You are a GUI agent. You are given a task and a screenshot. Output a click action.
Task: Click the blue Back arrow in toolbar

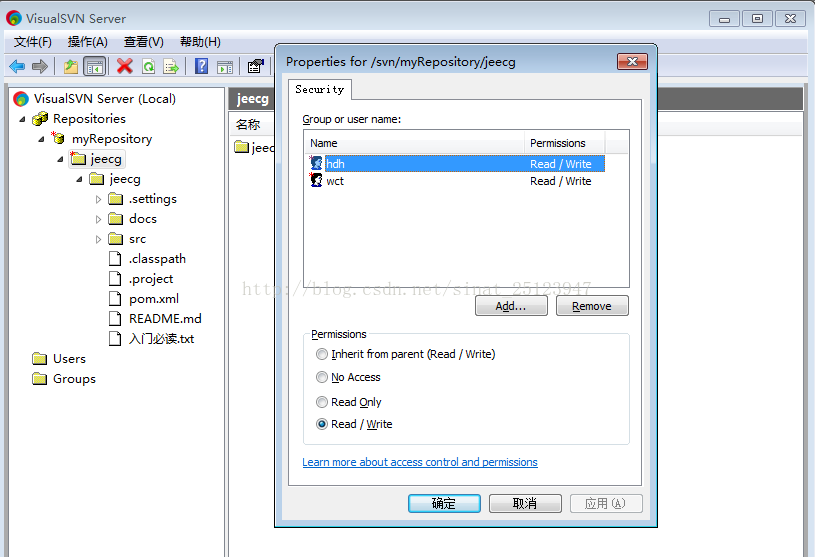click(17, 67)
